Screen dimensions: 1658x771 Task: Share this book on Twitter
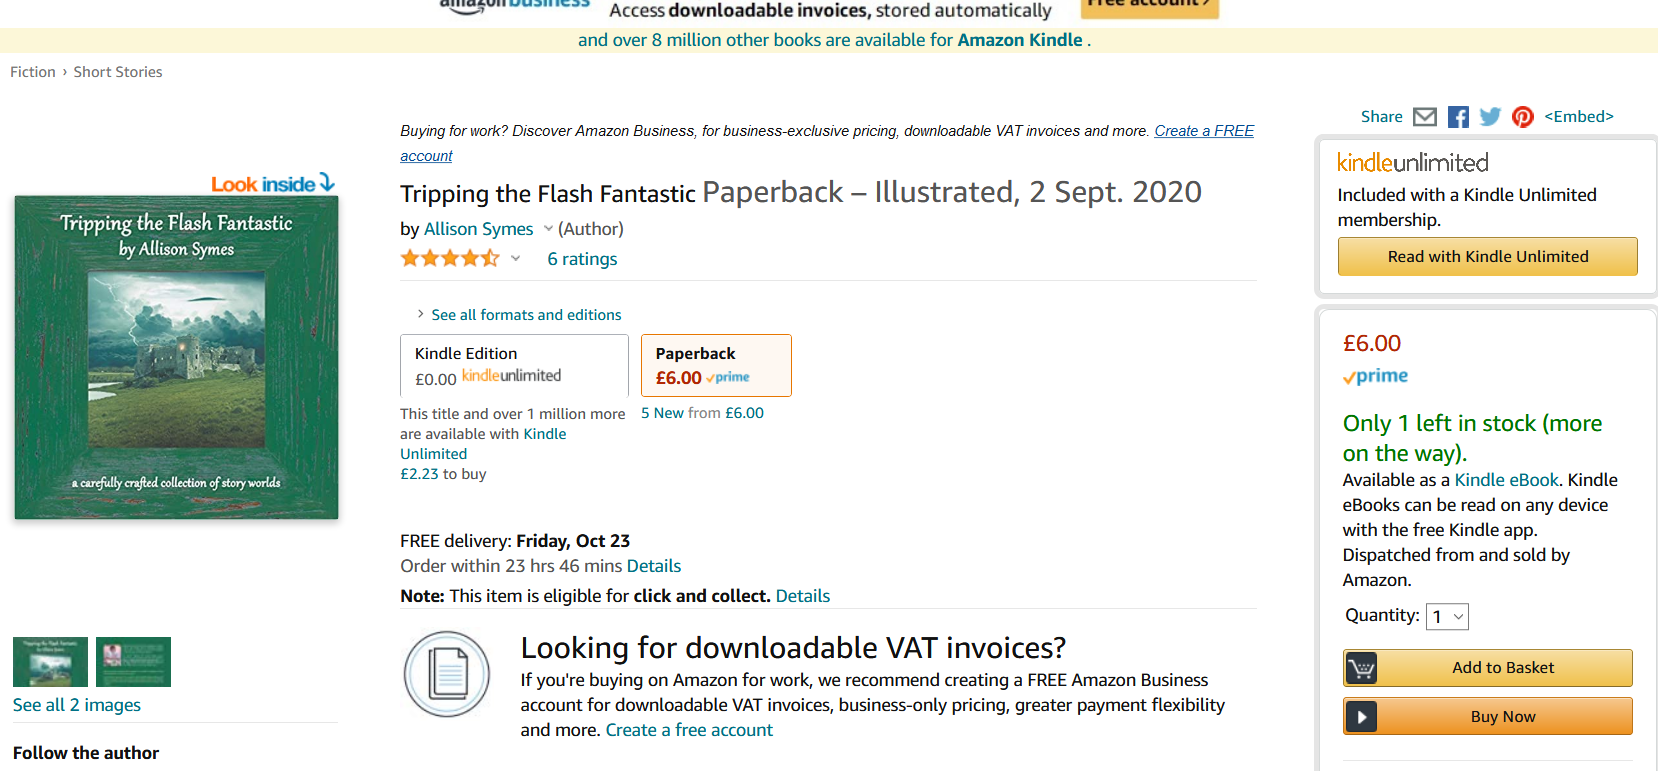click(1490, 116)
